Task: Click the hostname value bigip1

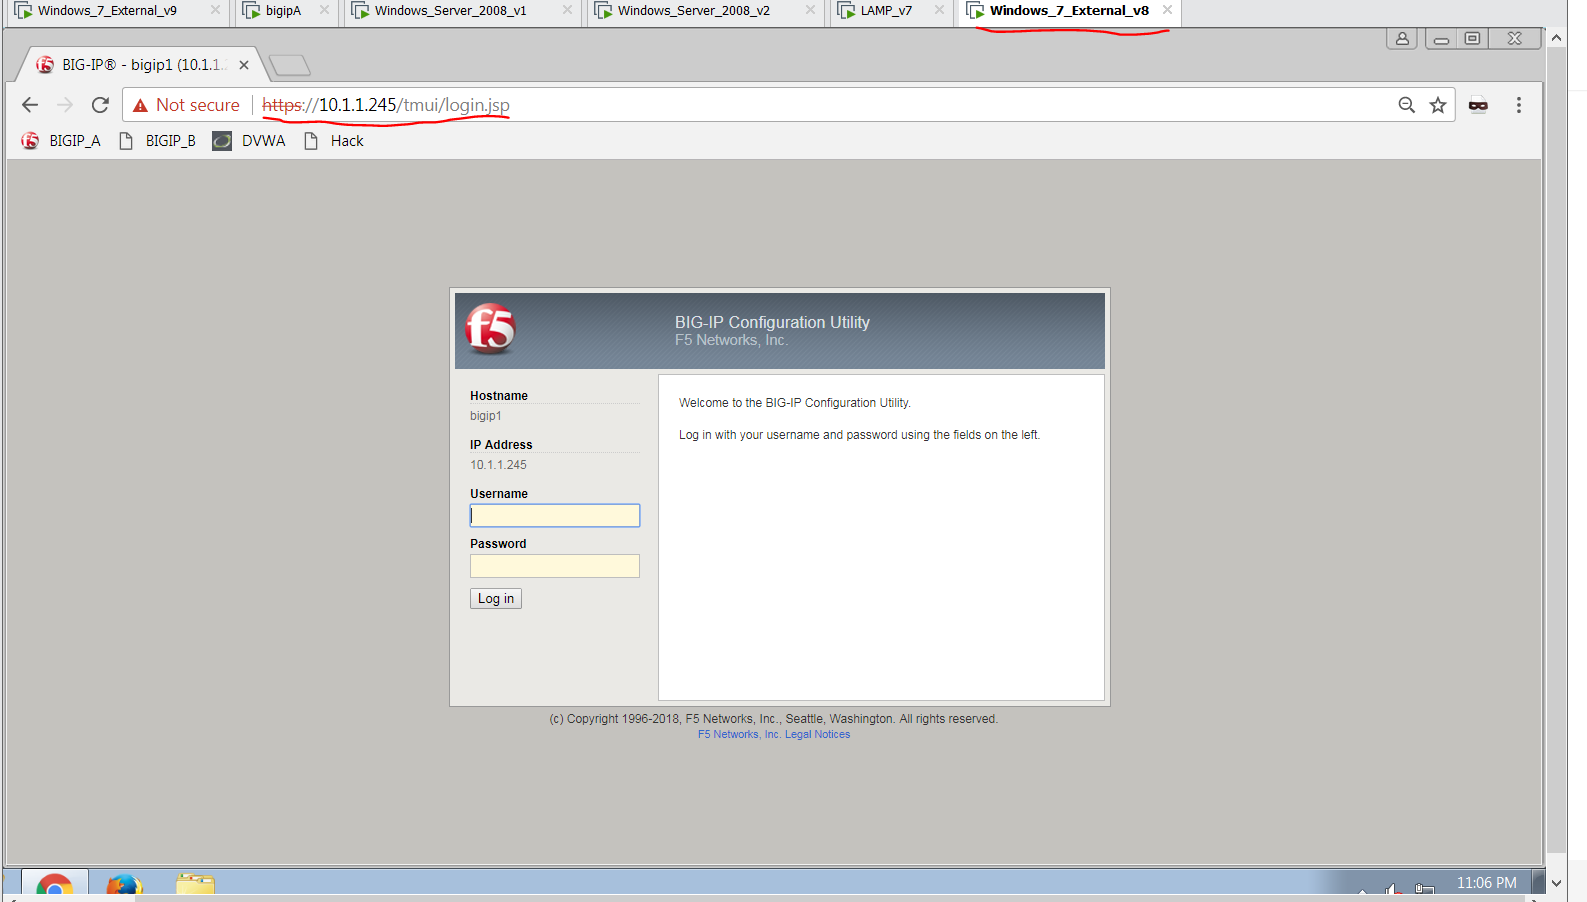Action: pyautogui.click(x=486, y=416)
